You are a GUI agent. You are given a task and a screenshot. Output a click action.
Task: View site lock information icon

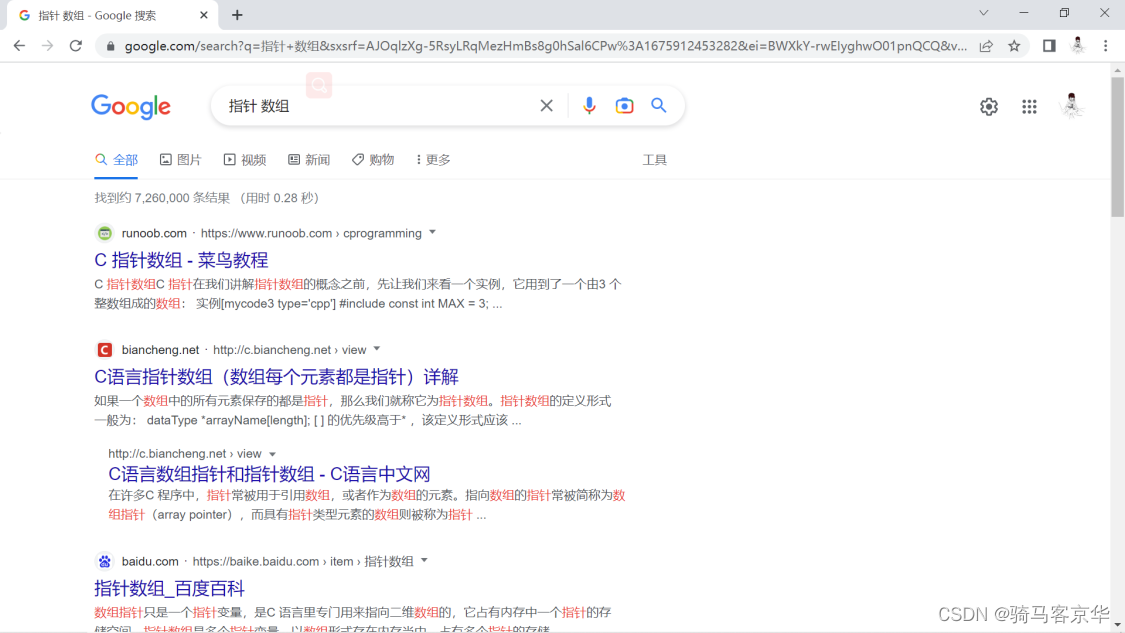[x=110, y=47]
